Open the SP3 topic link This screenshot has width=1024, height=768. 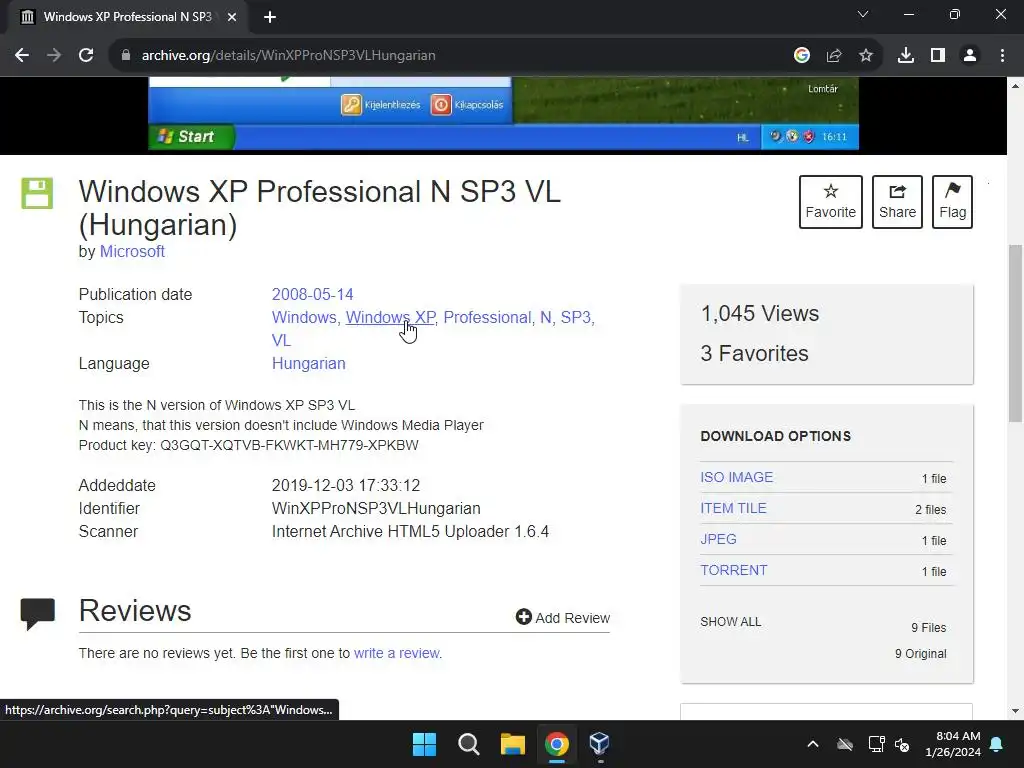coord(575,317)
